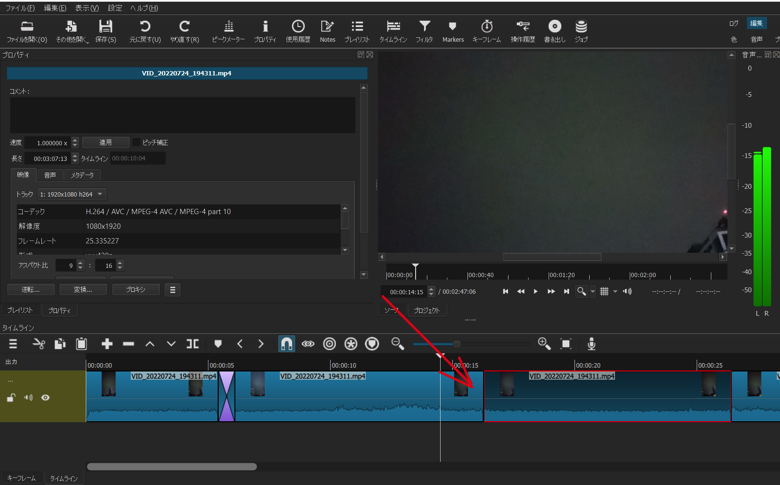Open a file with the Open File icon

tap(27, 31)
